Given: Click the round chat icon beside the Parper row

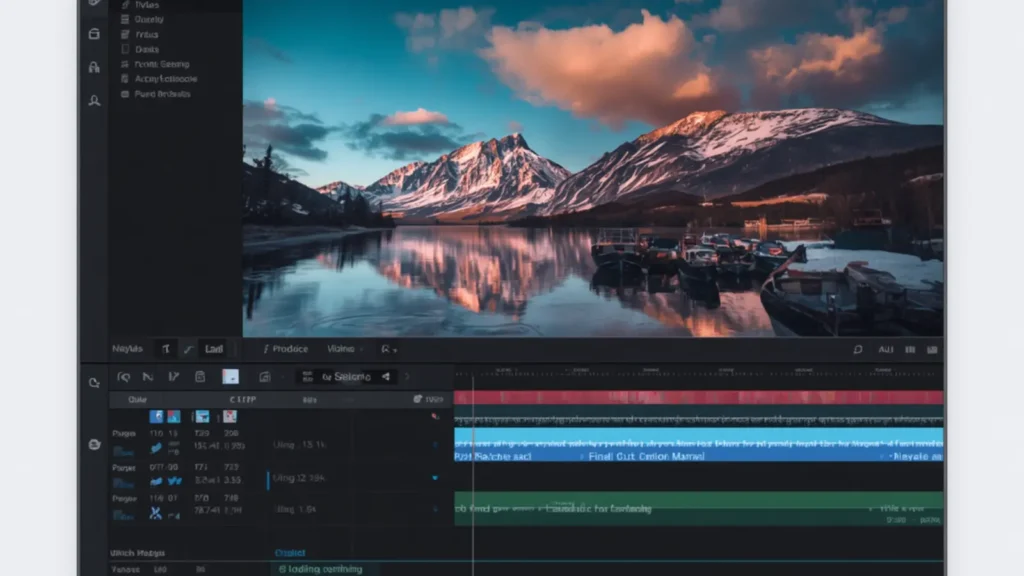Looking at the screenshot, I should 94,445.
